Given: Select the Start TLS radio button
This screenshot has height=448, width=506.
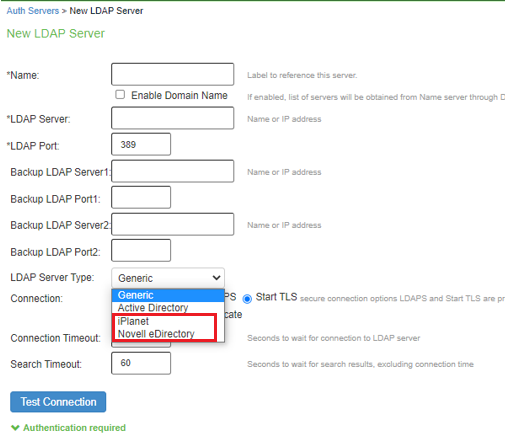Looking at the screenshot, I should (x=247, y=299).
